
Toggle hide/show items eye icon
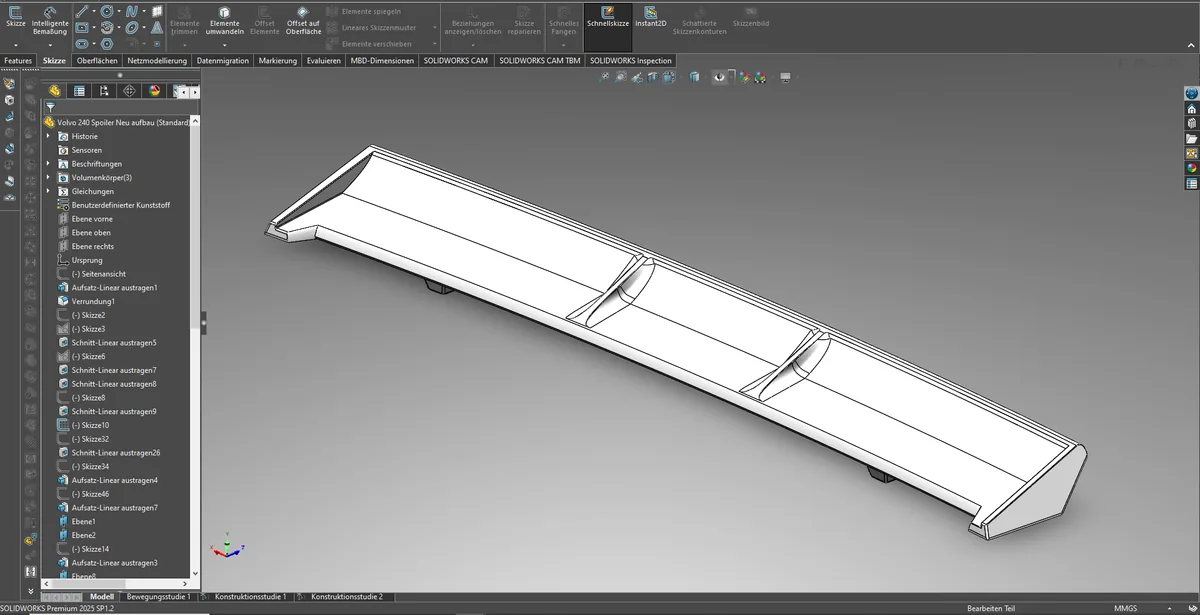[x=720, y=77]
